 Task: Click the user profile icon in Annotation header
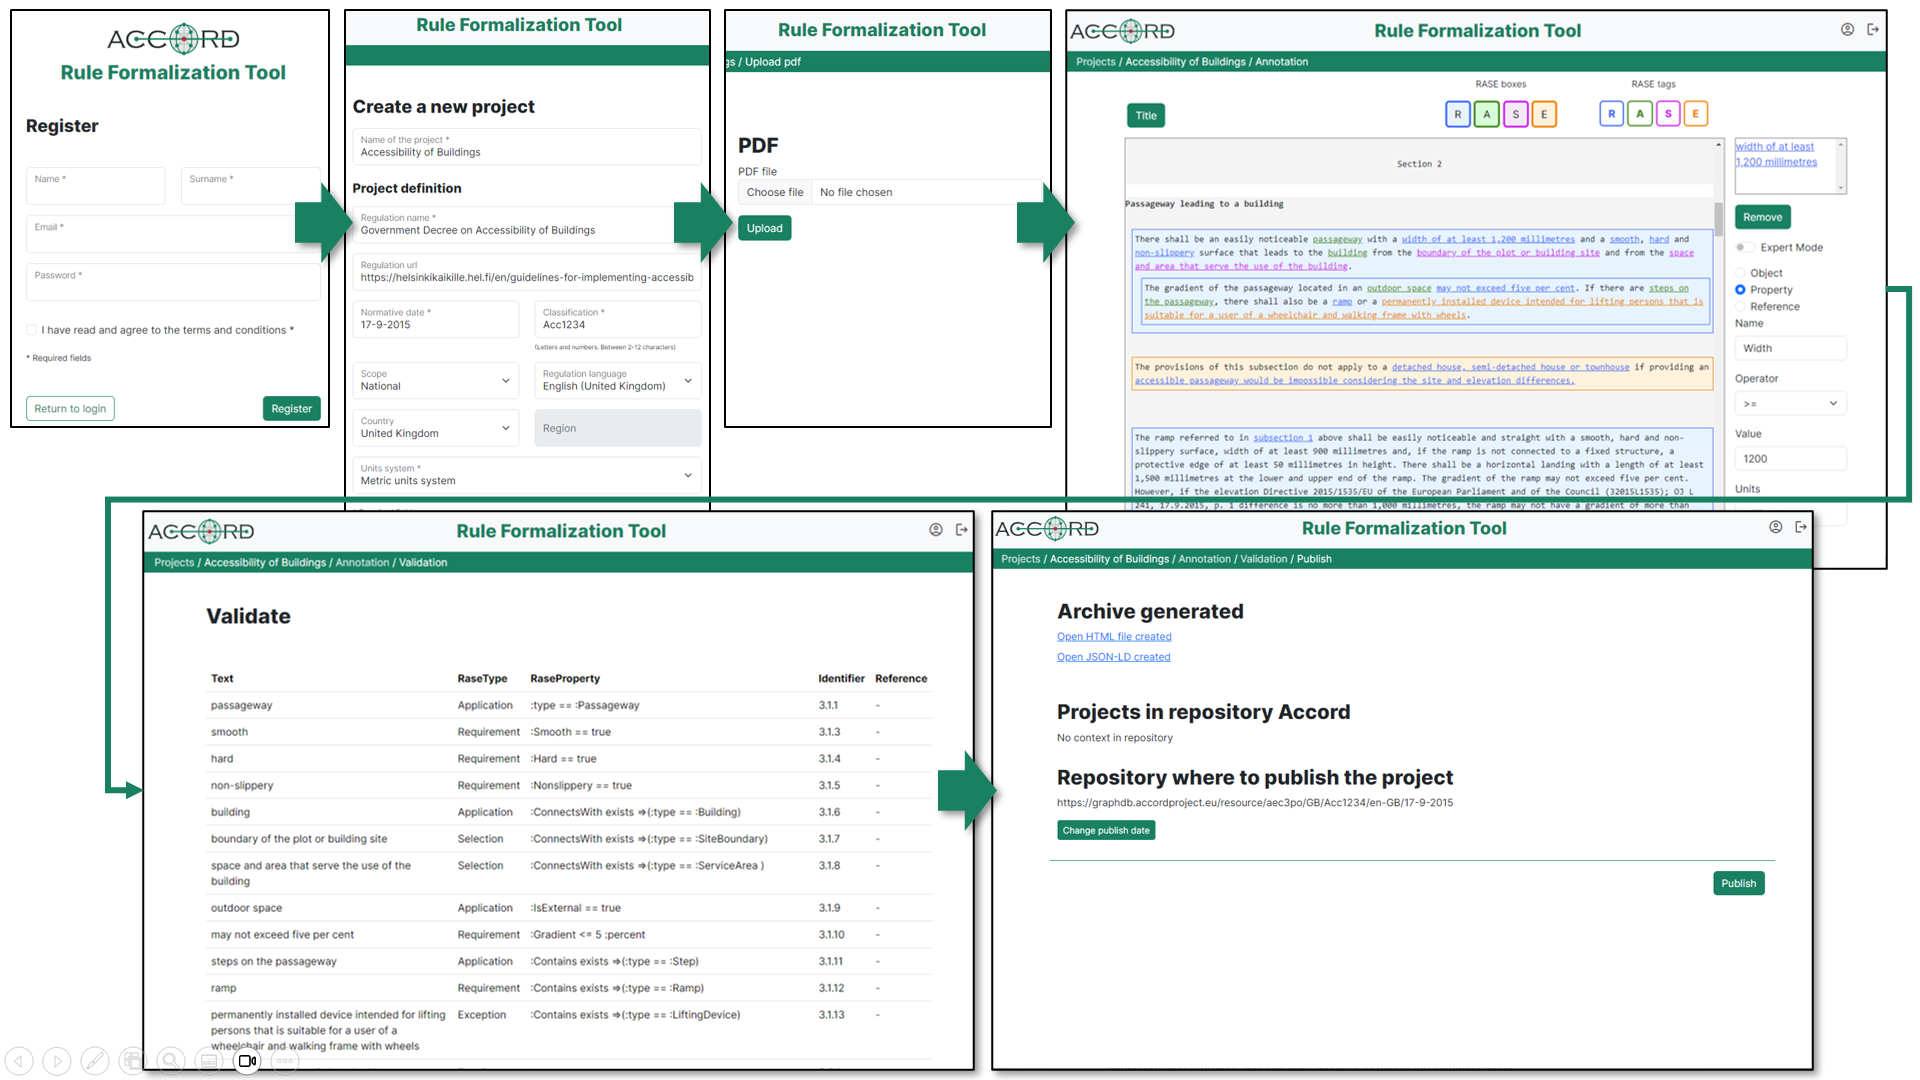click(1847, 30)
